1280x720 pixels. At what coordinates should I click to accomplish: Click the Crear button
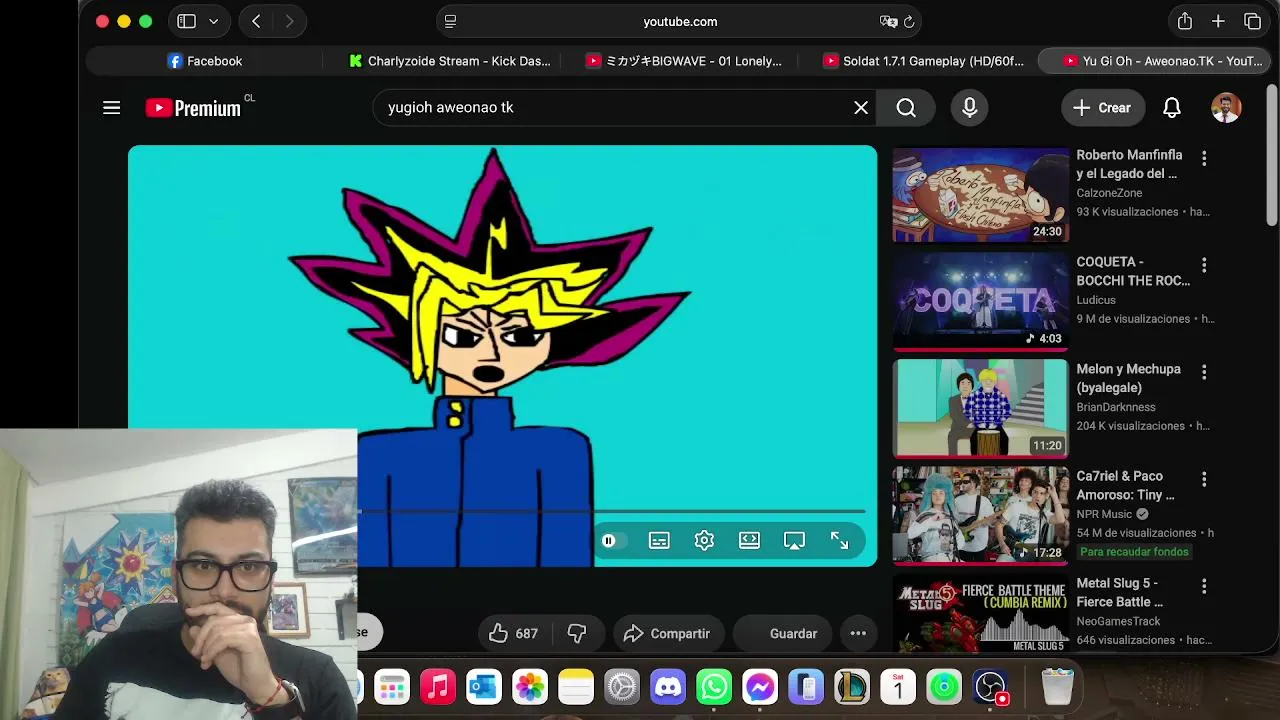[x=1103, y=108]
